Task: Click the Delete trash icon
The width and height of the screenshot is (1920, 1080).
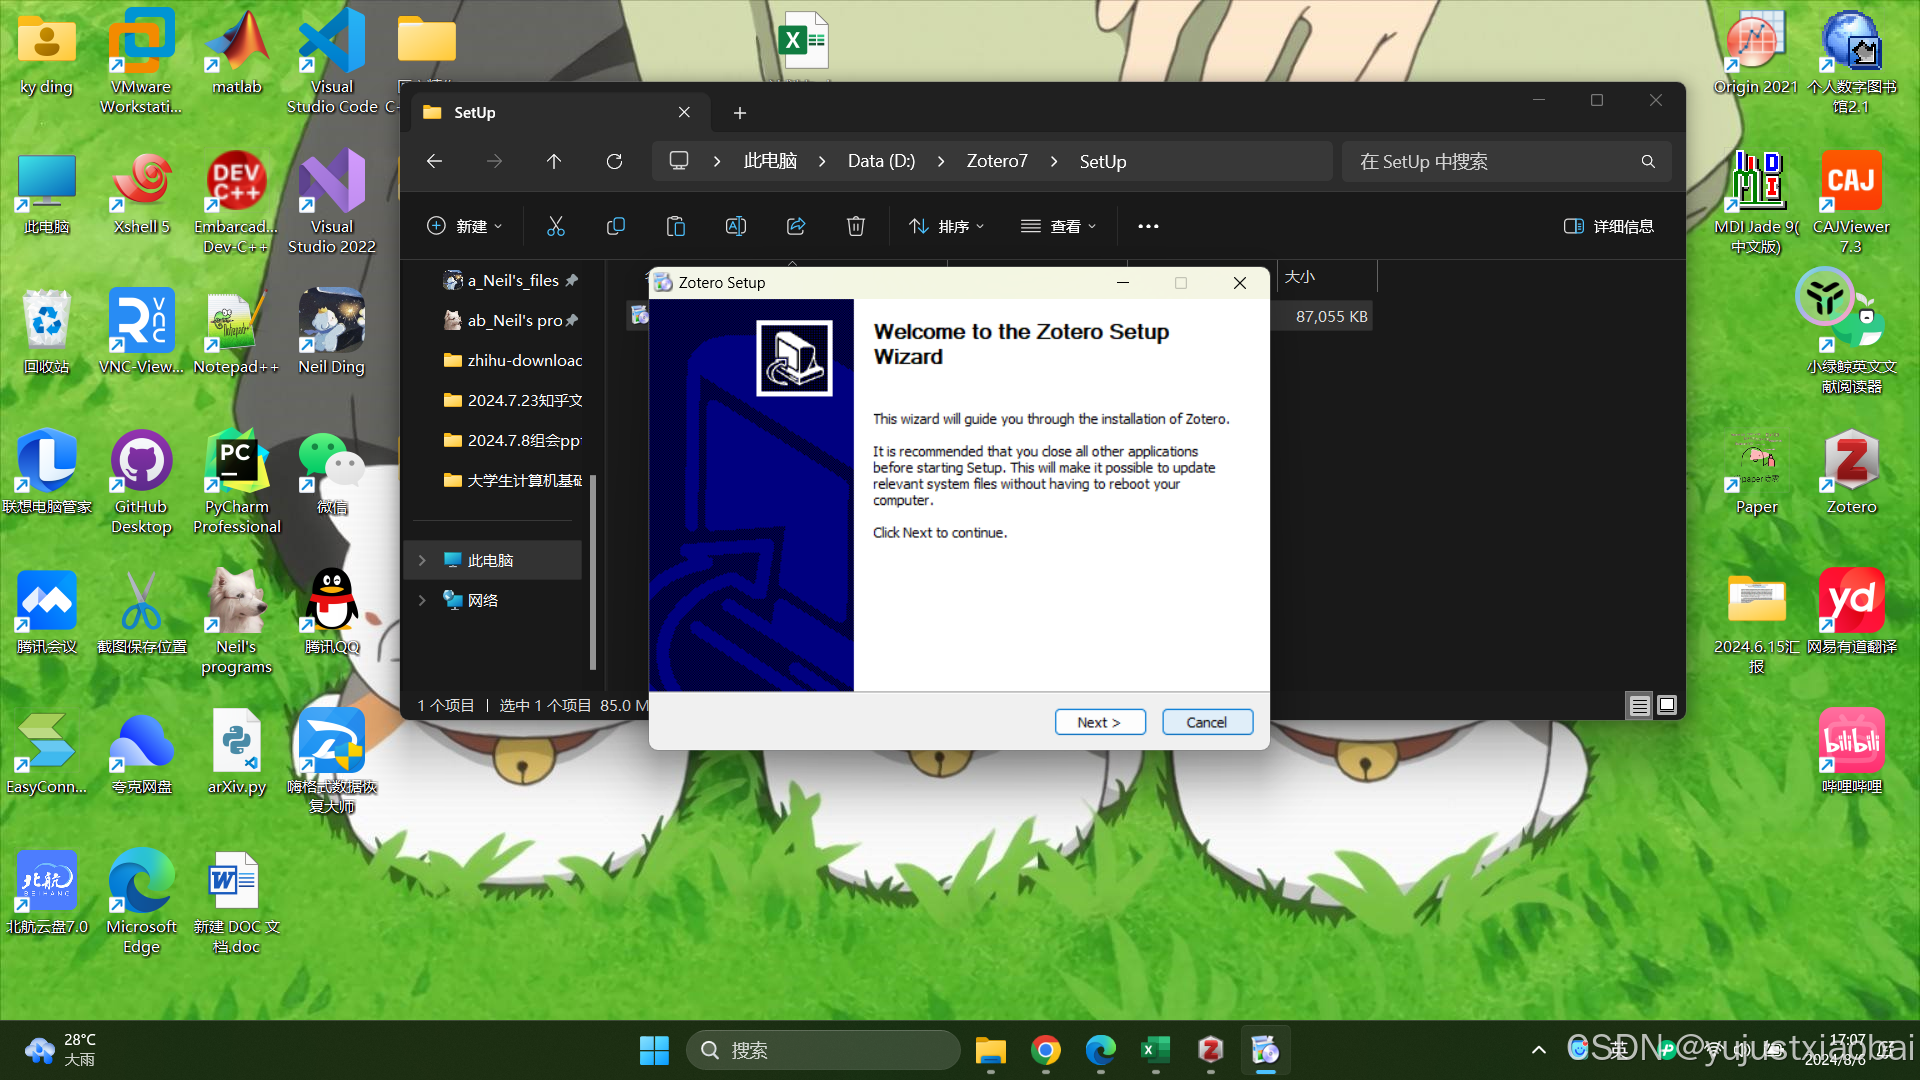Action: (856, 226)
